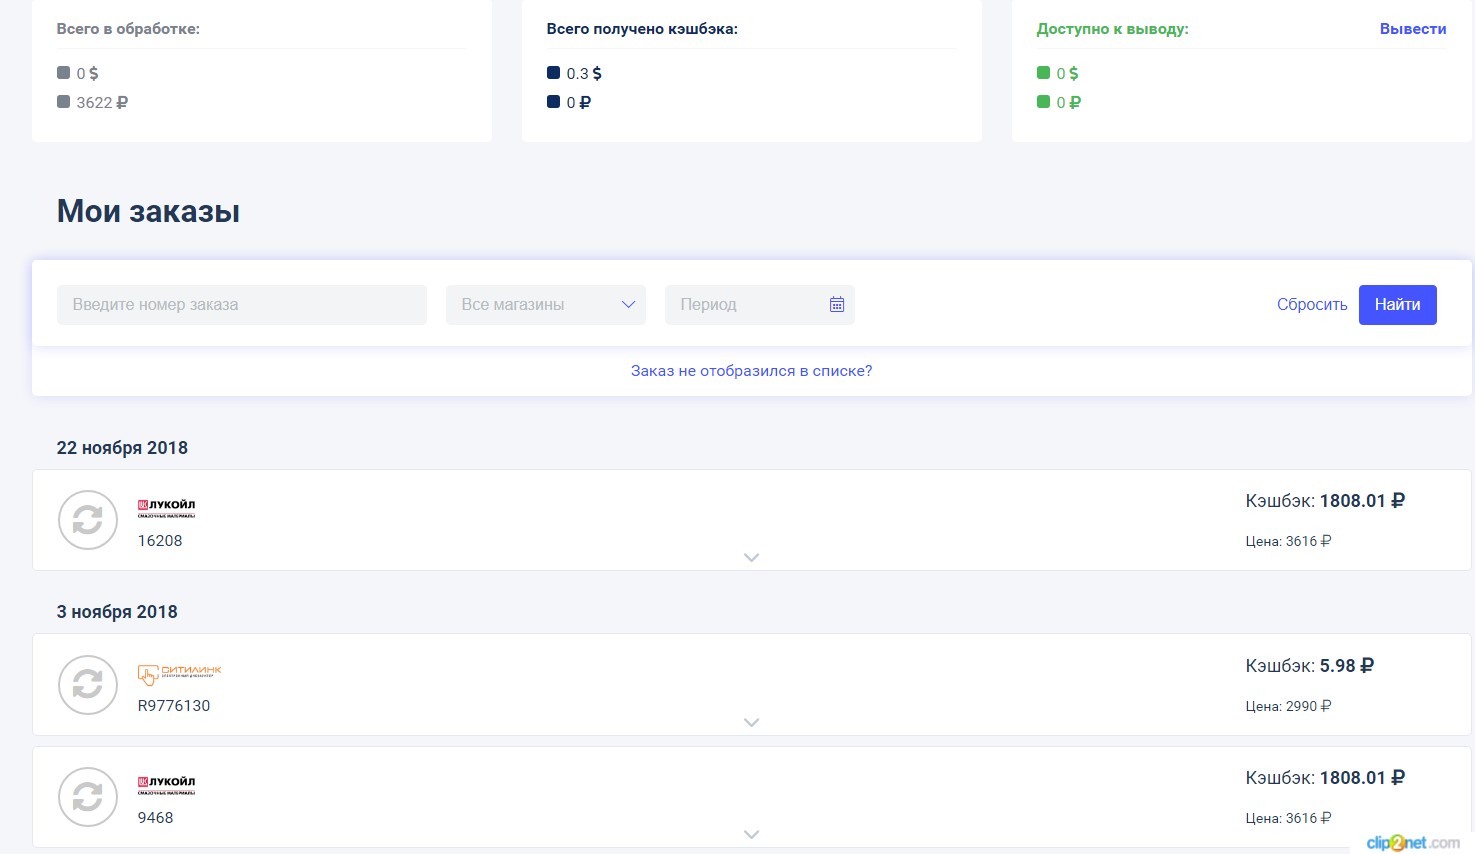Screen dimensions: 1475x854
Task: Open the 'Заказ не отобразился в списке?' link
Action: [751, 371]
